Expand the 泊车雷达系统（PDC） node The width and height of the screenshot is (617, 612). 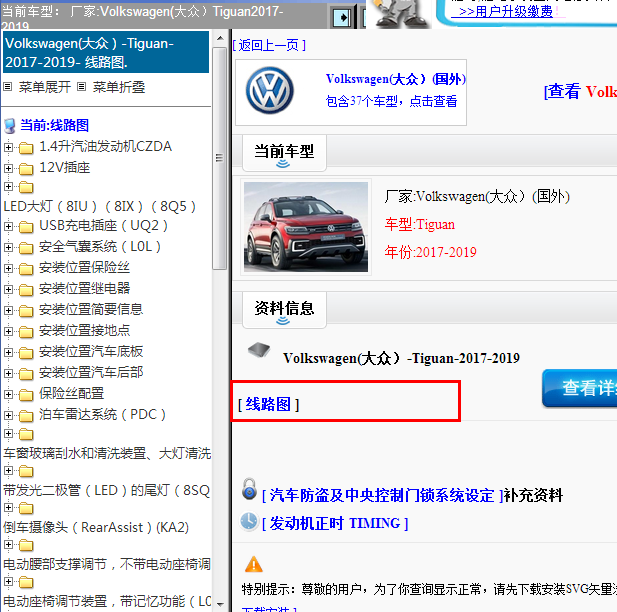click(8, 415)
